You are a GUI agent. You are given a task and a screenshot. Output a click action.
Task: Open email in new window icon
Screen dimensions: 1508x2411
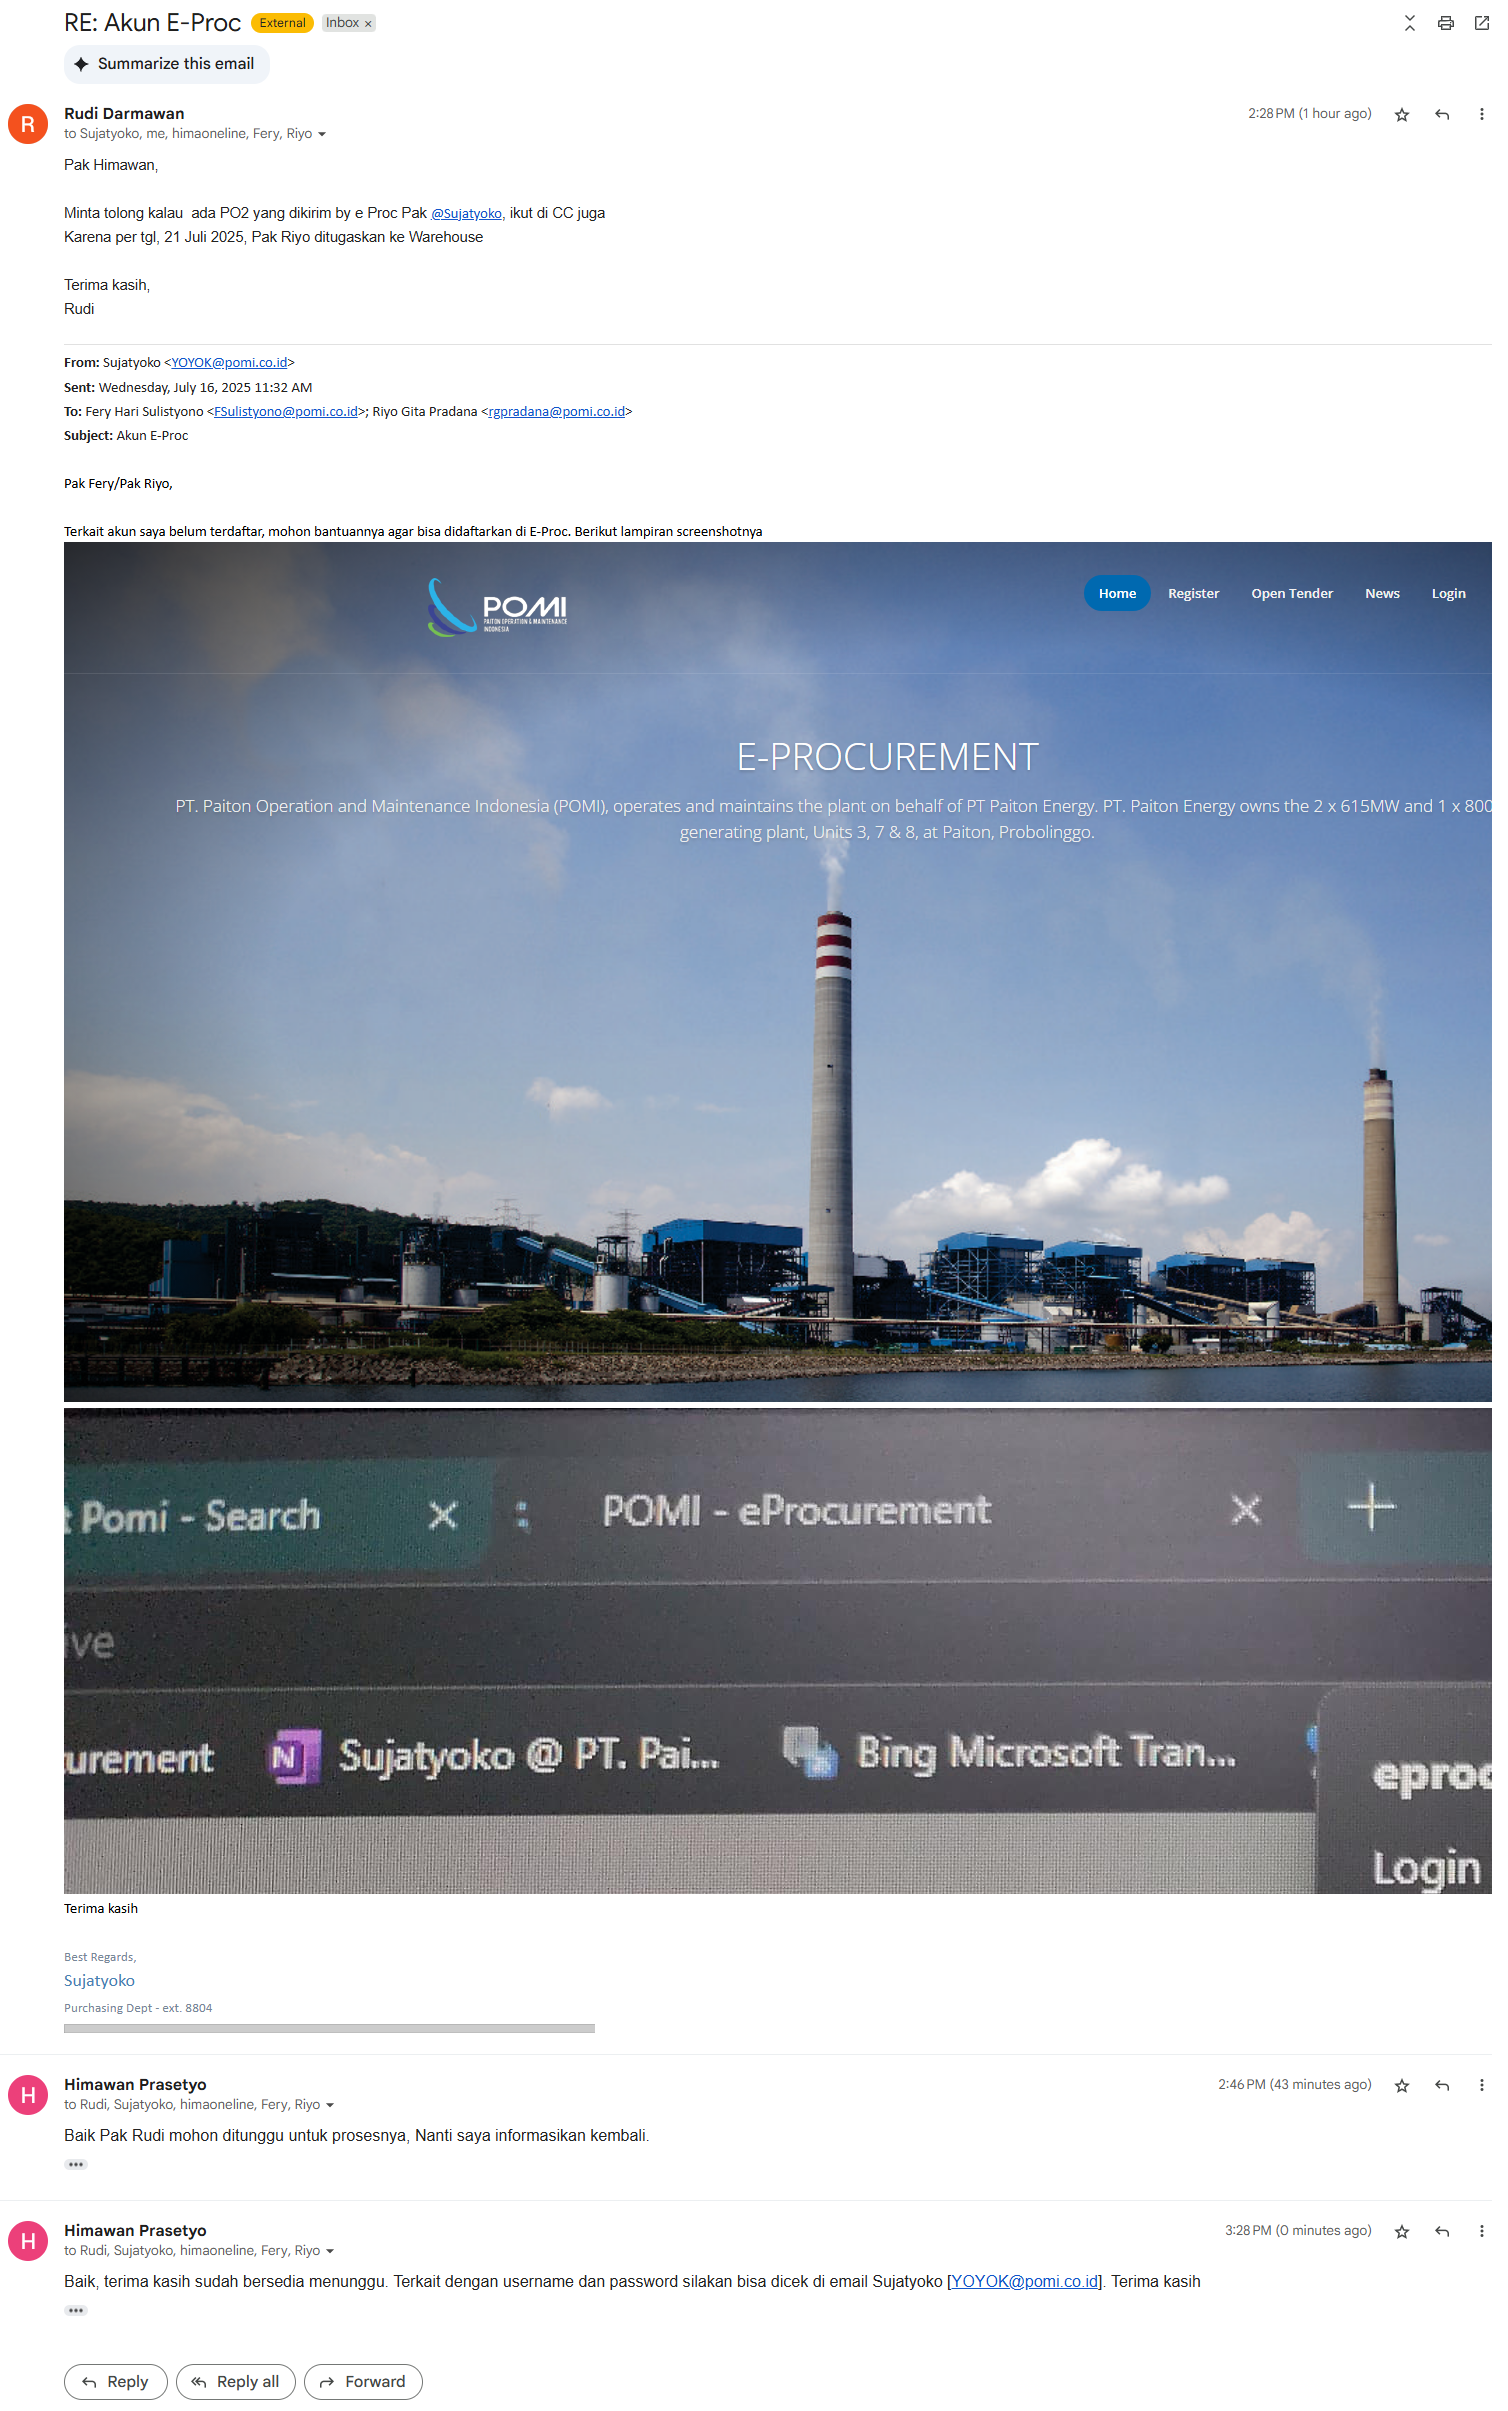(1481, 23)
